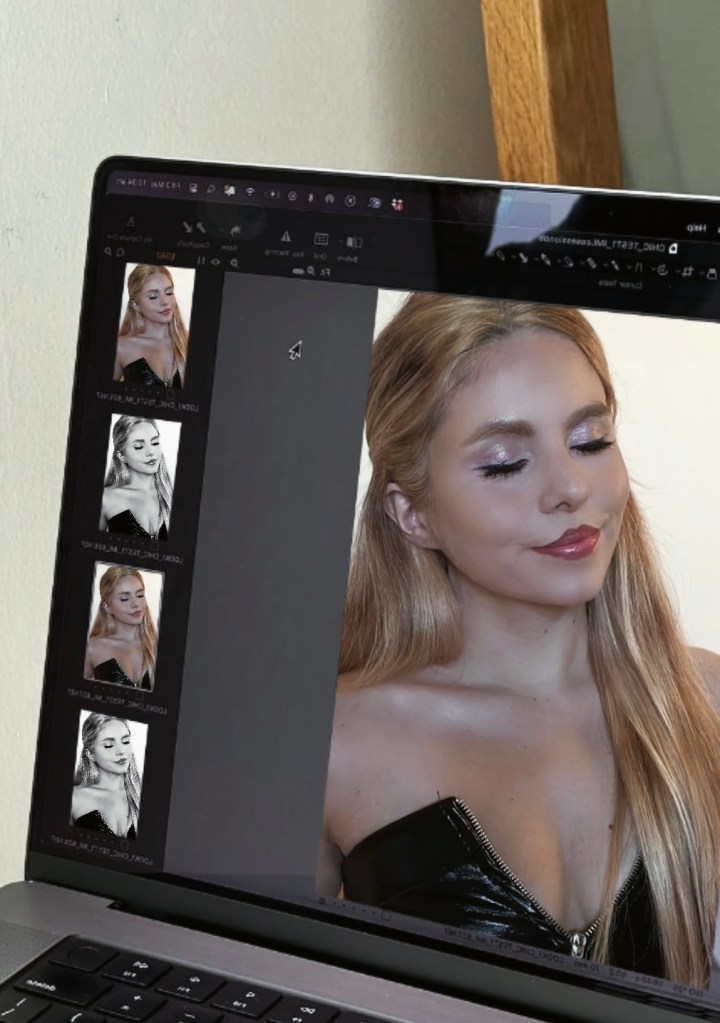This screenshot has height=1023, width=720.
Task: Select the first color portrait thumbnail
Action: tap(155, 326)
